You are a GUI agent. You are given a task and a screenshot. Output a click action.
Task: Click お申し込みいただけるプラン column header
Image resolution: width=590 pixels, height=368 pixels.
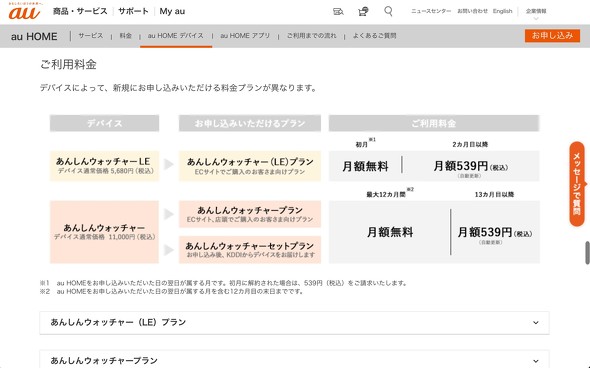point(250,123)
